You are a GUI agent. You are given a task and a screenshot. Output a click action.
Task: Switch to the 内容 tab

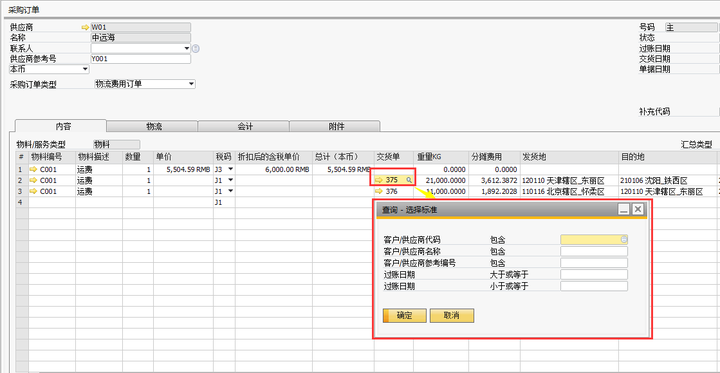coord(61,126)
